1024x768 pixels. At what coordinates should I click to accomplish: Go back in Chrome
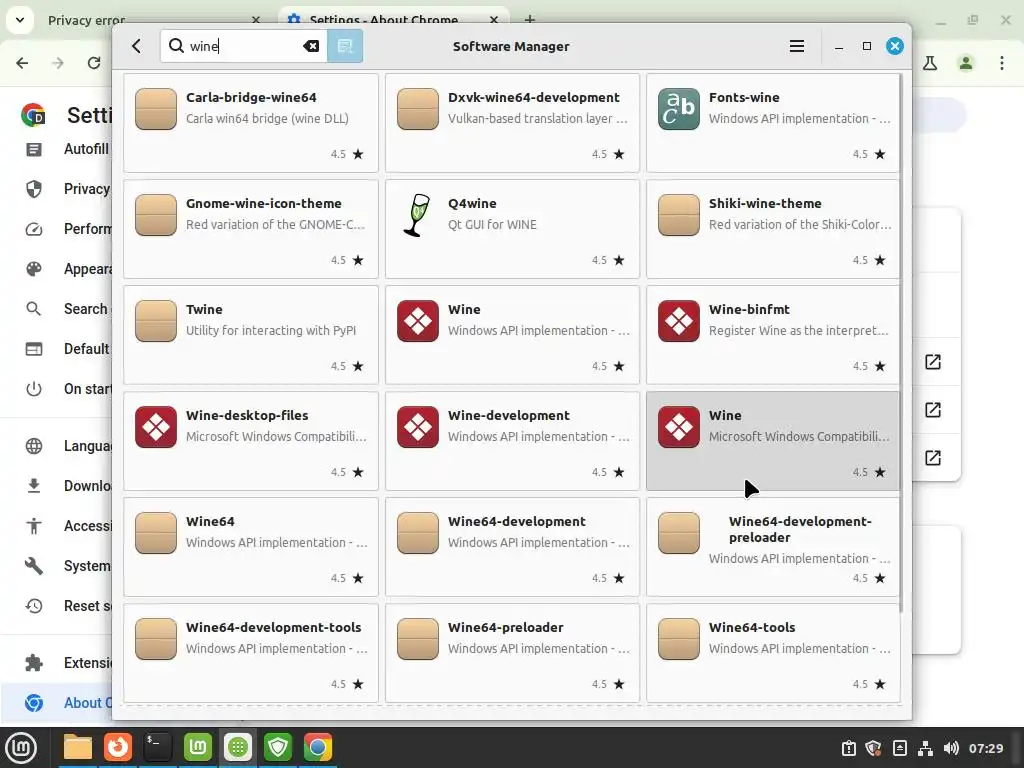[x=22, y=63]
